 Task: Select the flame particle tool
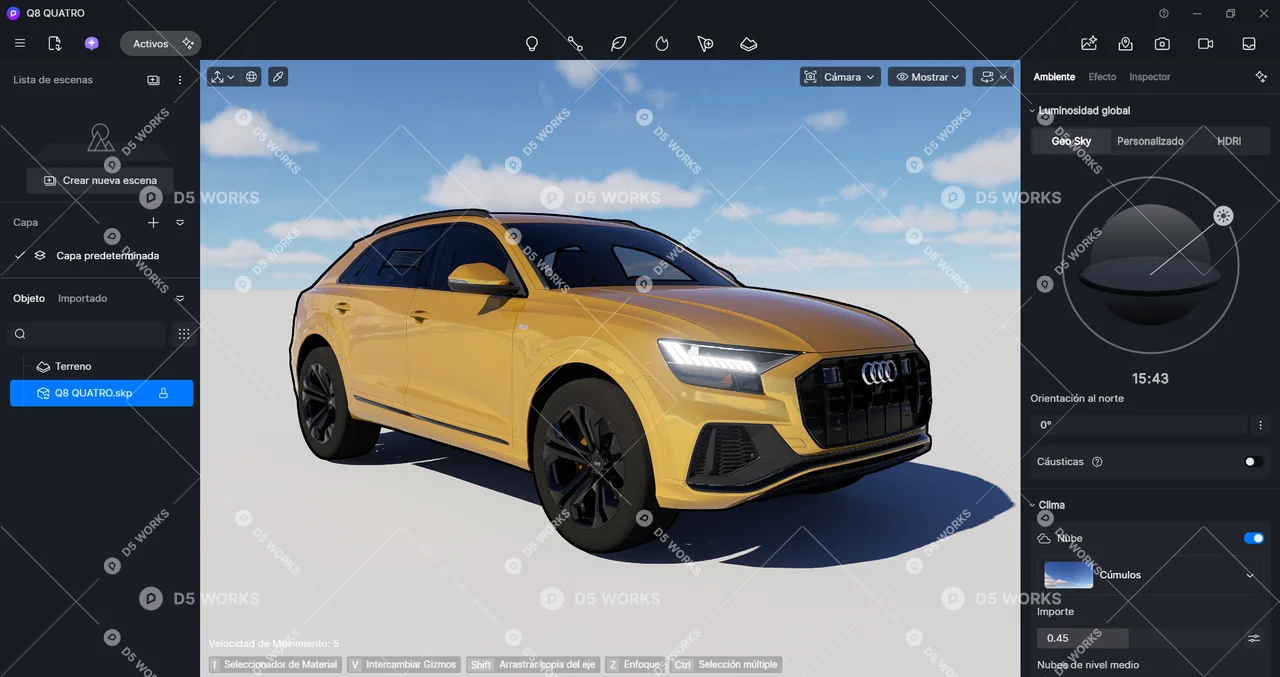click(662, 44)
